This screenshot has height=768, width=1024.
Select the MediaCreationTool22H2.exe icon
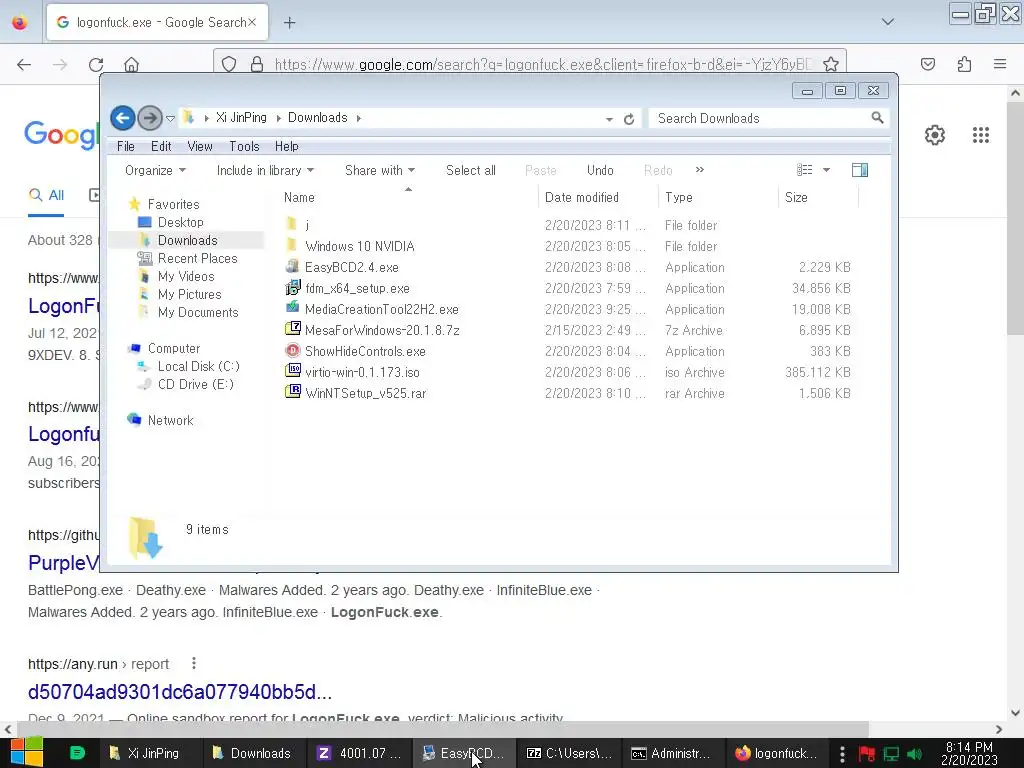tap(293, 308)
